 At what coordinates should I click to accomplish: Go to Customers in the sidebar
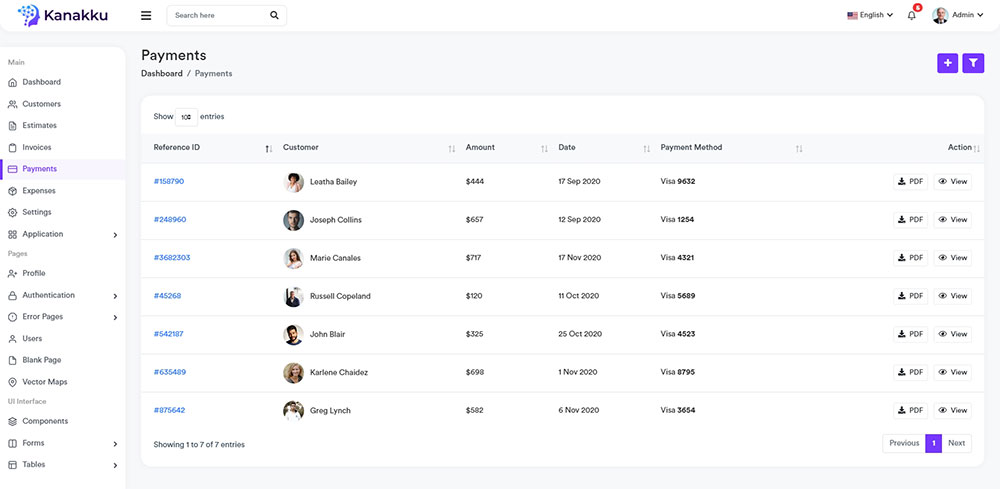(x=41, y=104)
